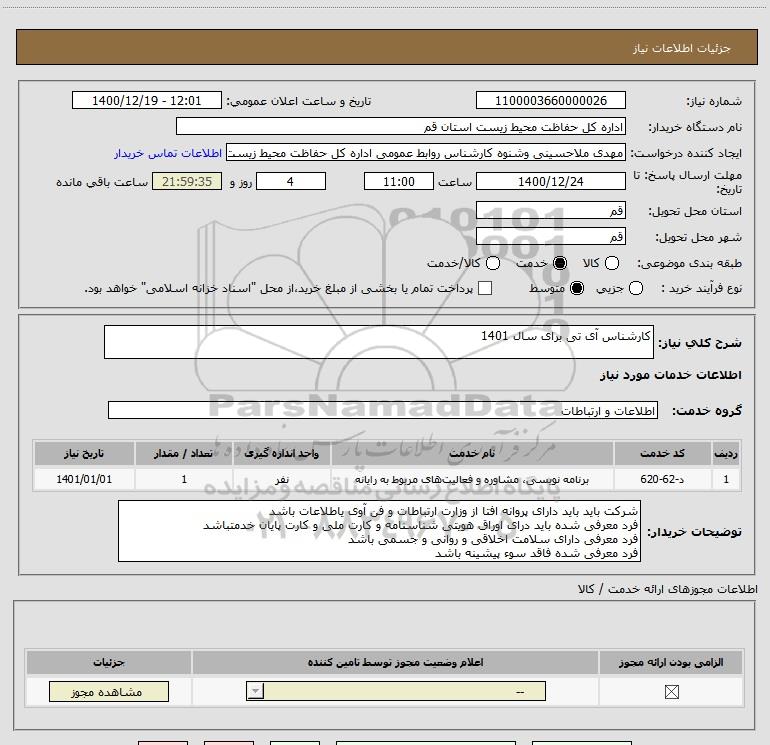Choose the جزیی purchase type radio
Image resolution: width=770 pixels, height=745 pixels.
636,288
